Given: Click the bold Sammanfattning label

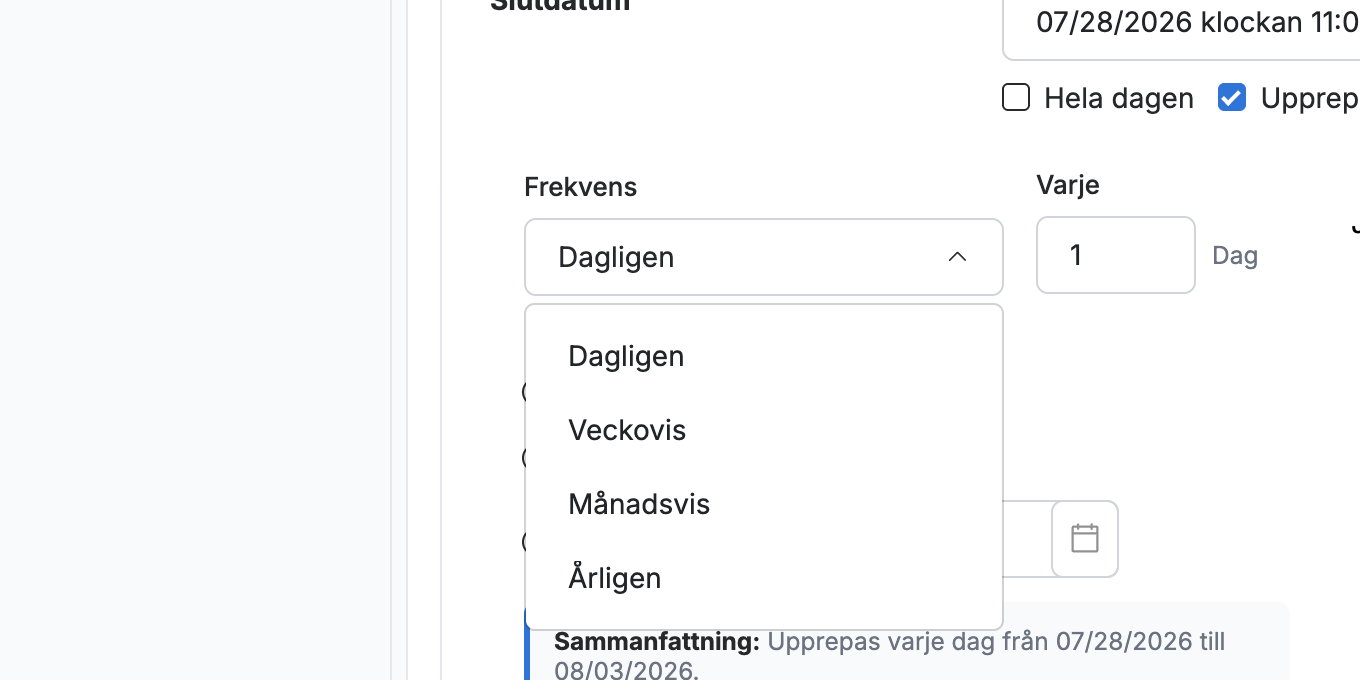Looking at the screenshot, I should click(x=657, y=641).
